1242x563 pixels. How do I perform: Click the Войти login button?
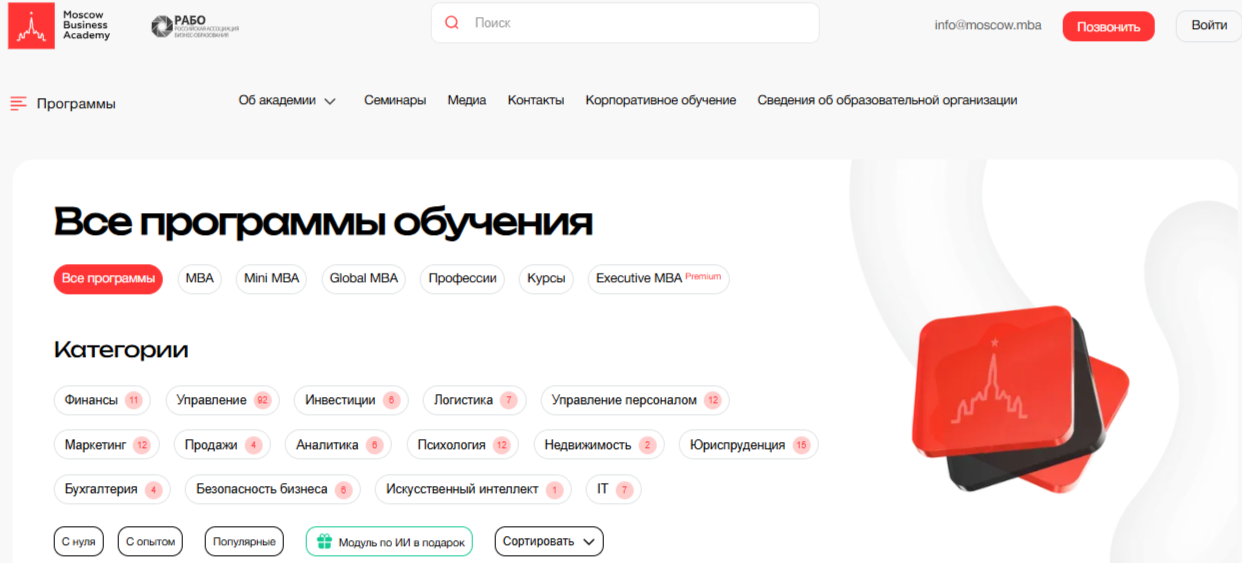coord(1208,26)
